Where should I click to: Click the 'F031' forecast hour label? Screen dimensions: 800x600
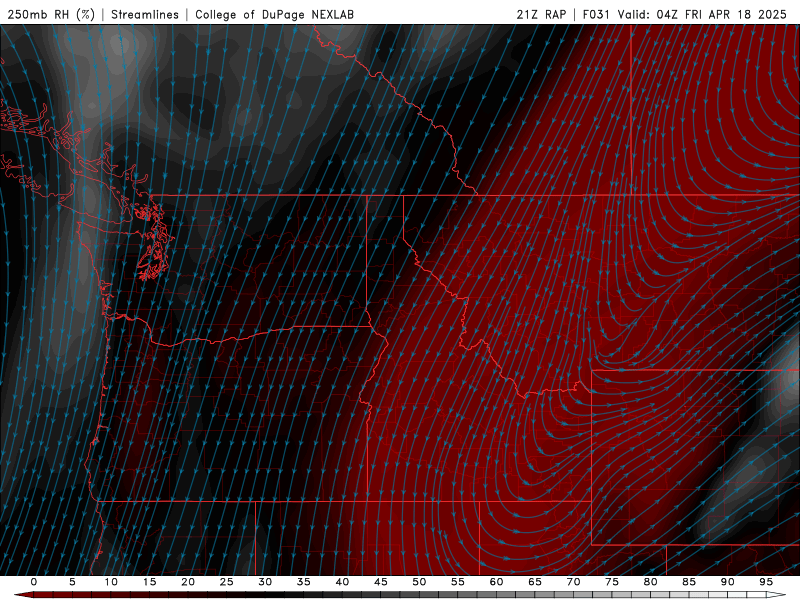coord(596,14)
